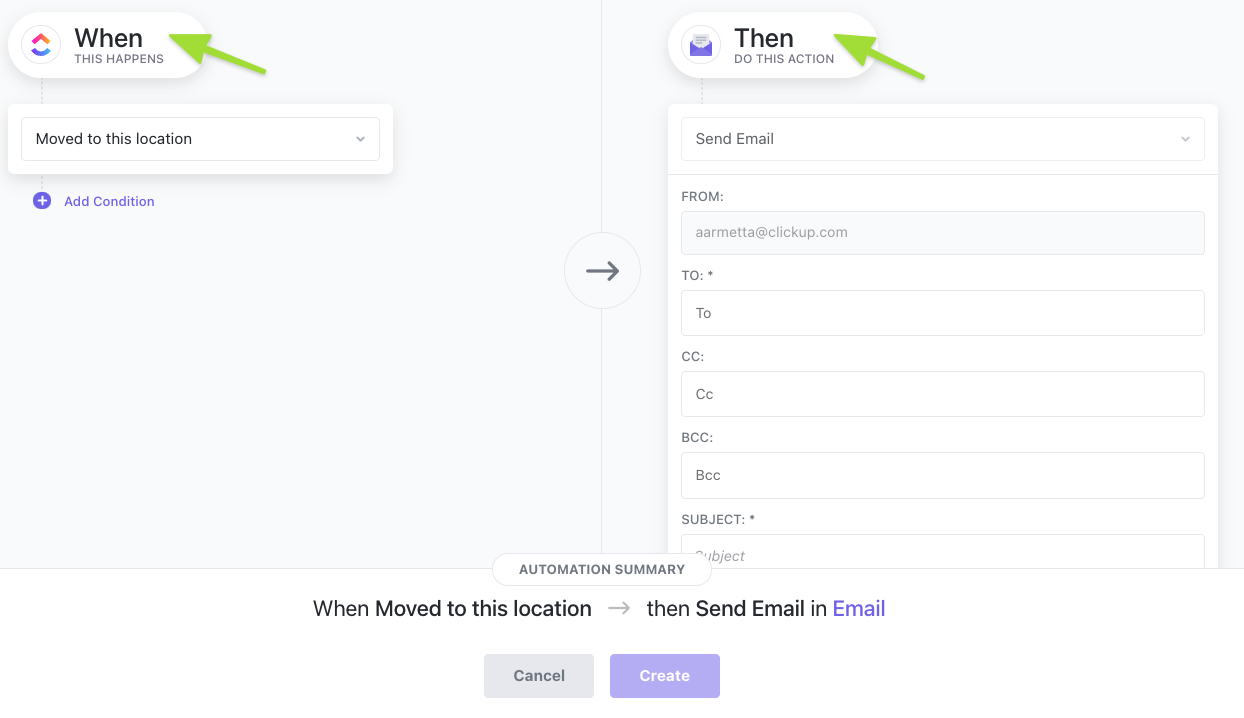
Task: Click into the Subject field
Action: click(942, 553)
